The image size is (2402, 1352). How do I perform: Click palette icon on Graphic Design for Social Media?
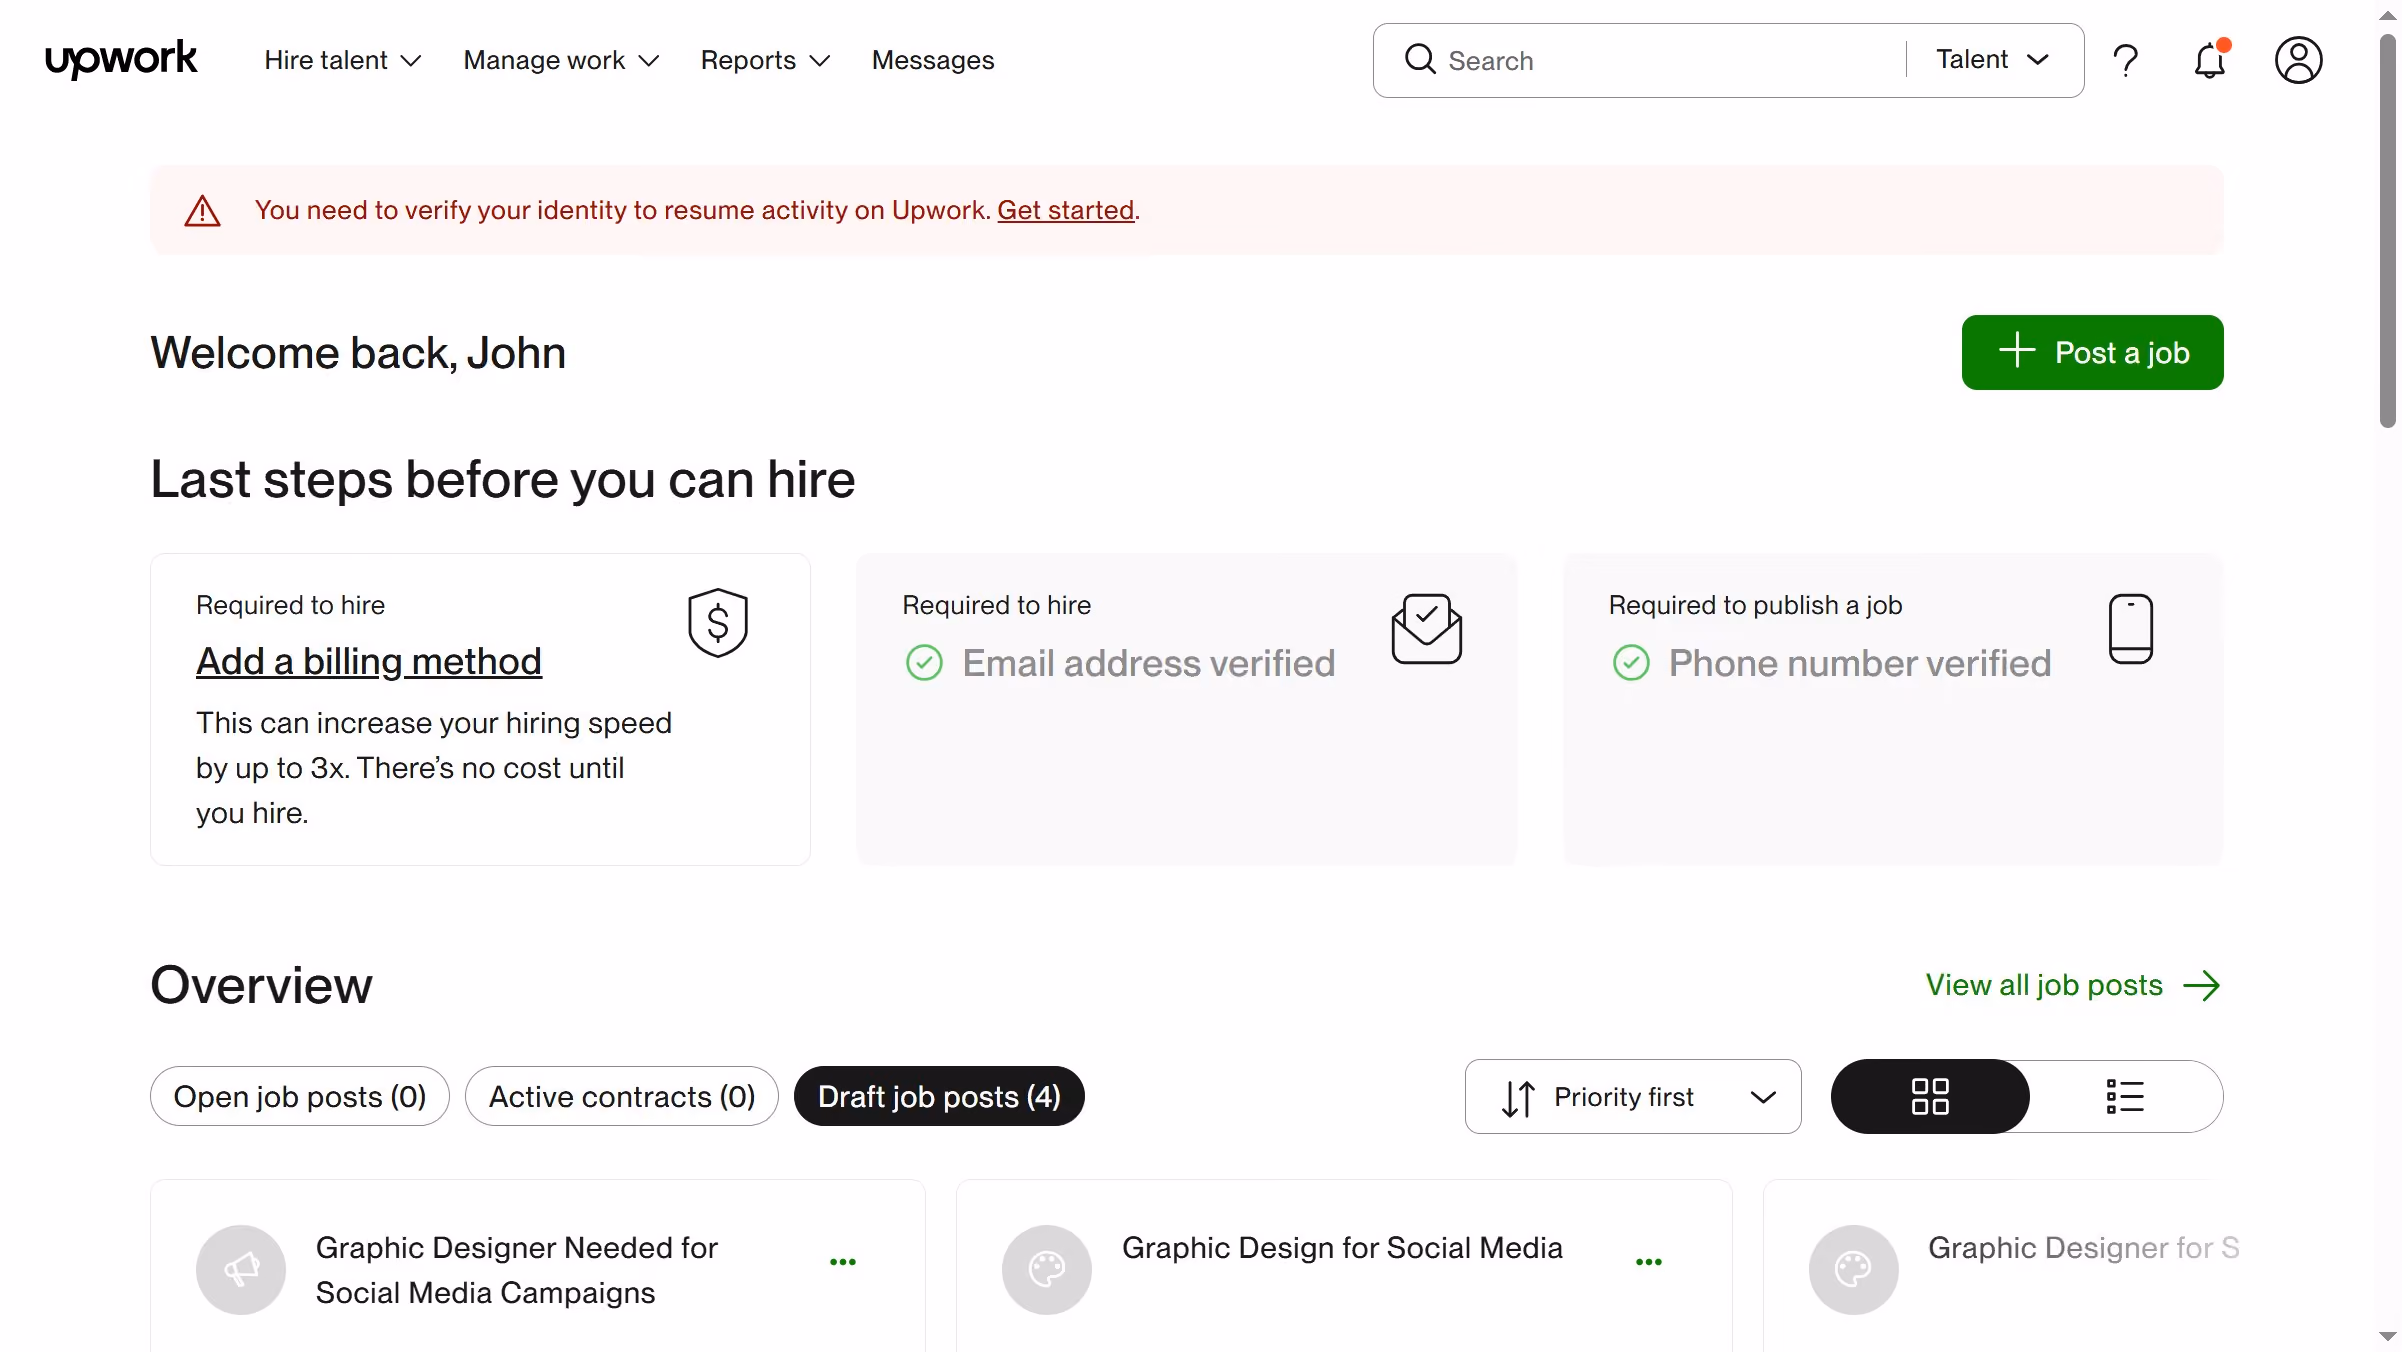pyautogui.click(x=1047, y=1270)
